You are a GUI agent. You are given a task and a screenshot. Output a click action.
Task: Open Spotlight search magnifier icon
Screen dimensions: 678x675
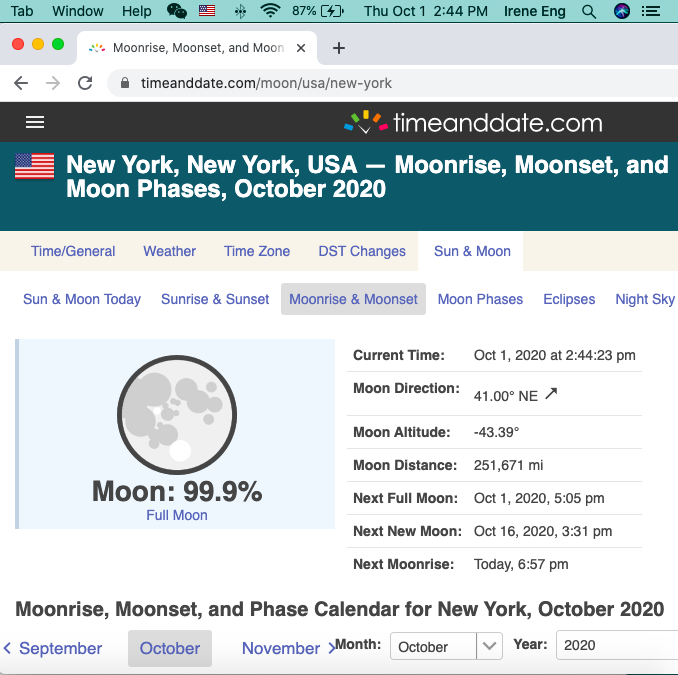(x=588, y=11)
